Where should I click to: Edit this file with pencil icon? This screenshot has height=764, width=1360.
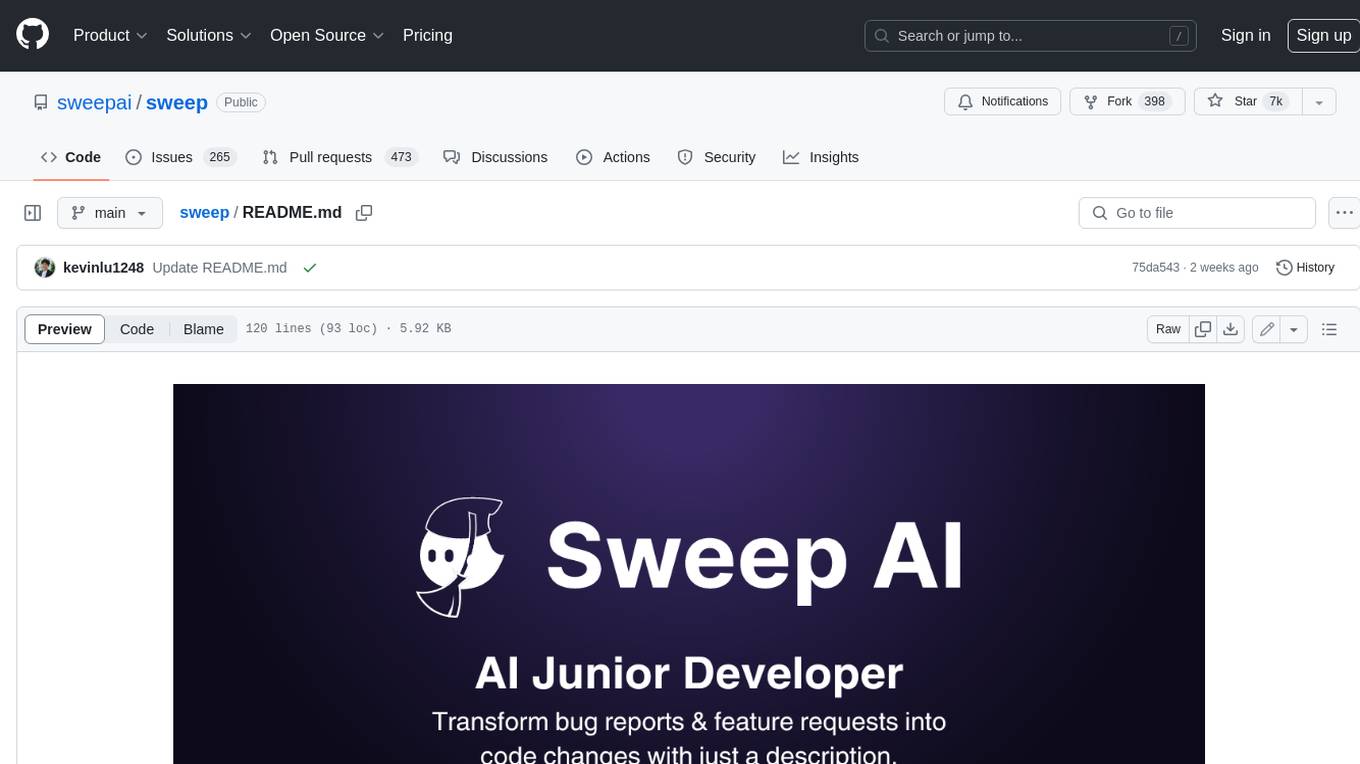1267,329
